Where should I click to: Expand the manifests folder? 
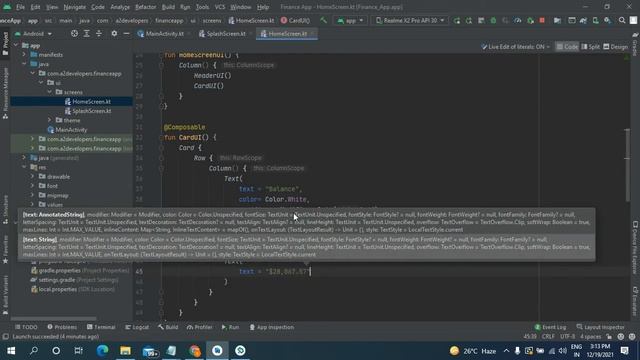[x=24, y=54]
